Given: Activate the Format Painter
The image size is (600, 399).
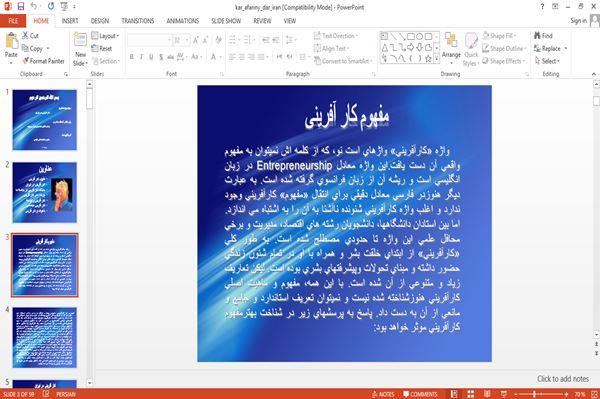Looking at the screenshot, I should (x=43, y=61).
